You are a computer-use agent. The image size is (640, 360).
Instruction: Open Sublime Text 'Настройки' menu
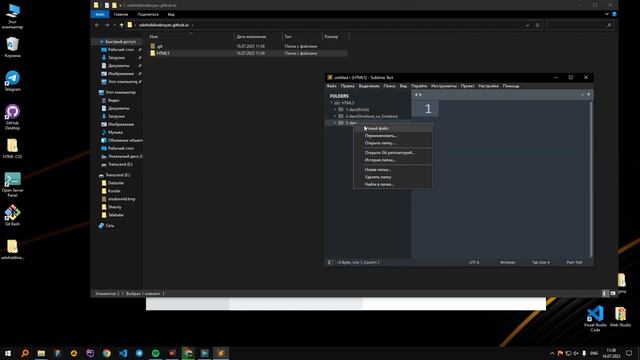[489, 86]
